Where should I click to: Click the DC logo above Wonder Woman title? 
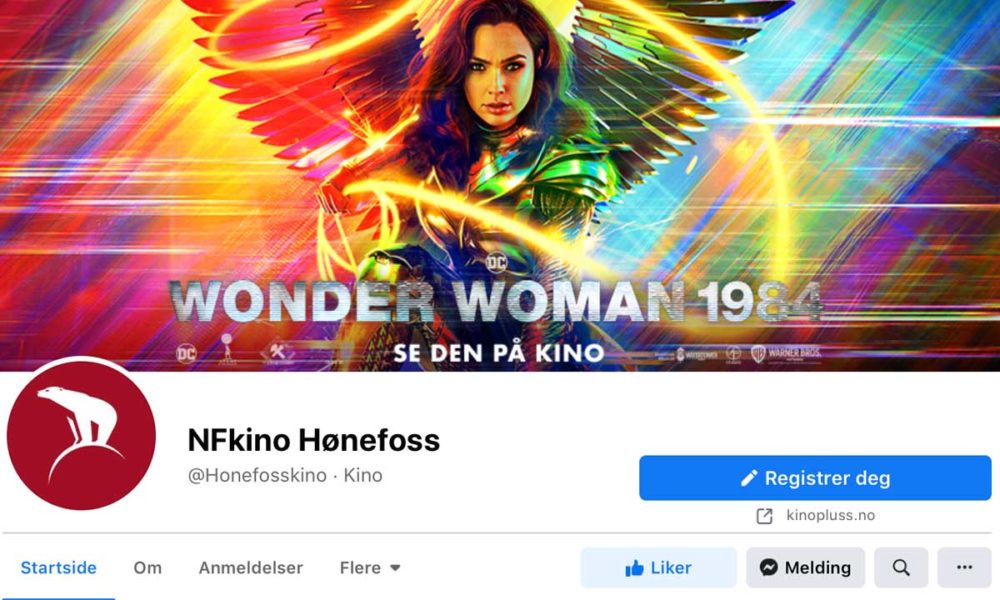point(496,262)
